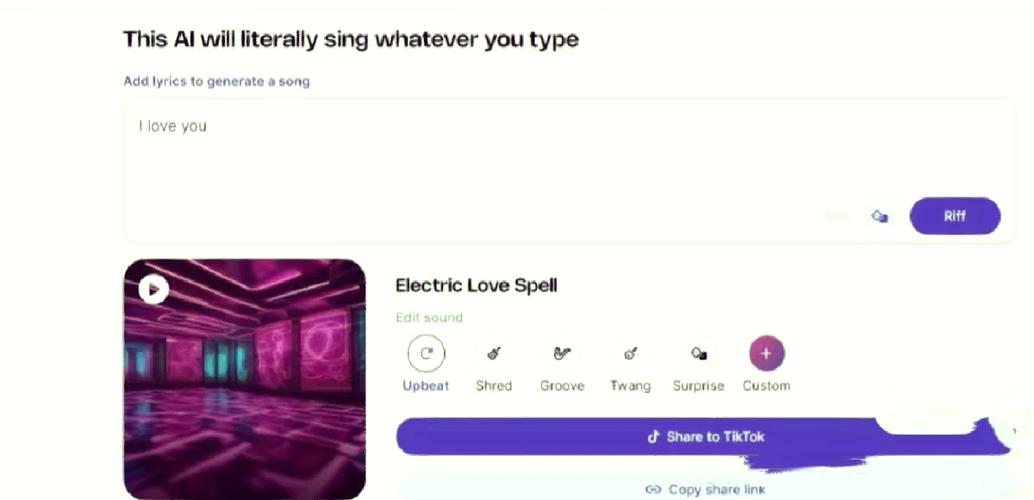Focus the lyrics text box

(x=569, y=172)
